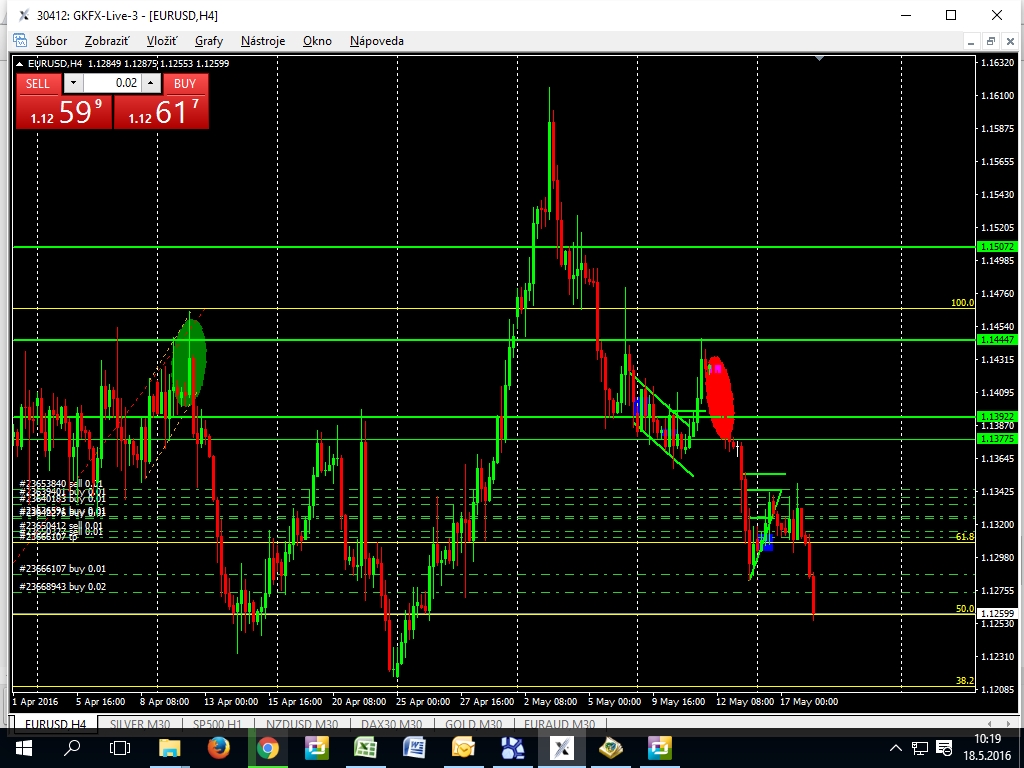Decrease lot volume with down arrow

[x=74, y=84]
